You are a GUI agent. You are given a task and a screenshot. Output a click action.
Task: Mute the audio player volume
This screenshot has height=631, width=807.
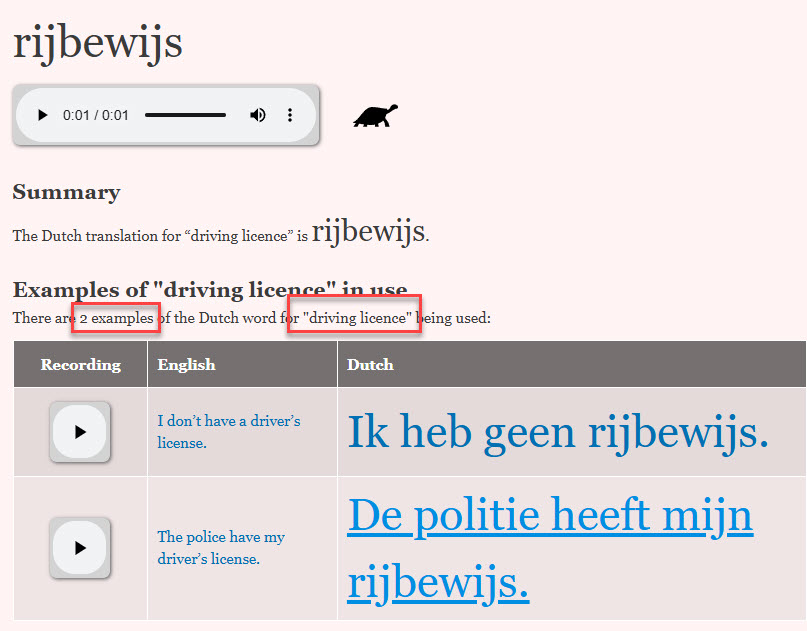[258, 115]
